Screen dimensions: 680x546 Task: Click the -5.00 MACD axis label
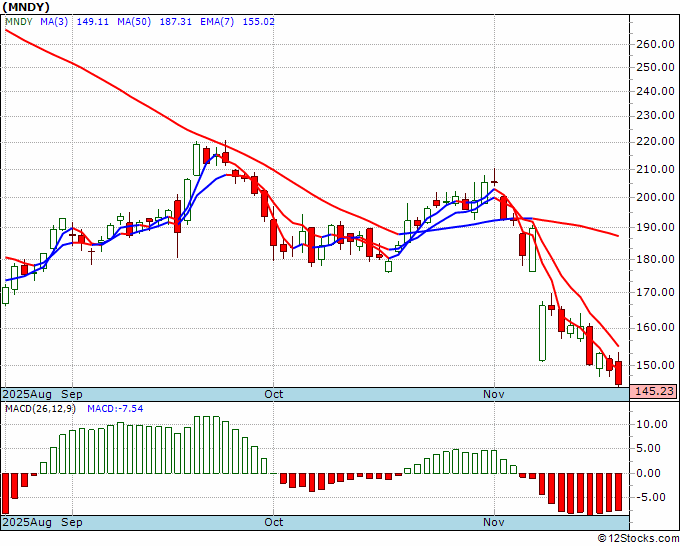coord(652,497)
